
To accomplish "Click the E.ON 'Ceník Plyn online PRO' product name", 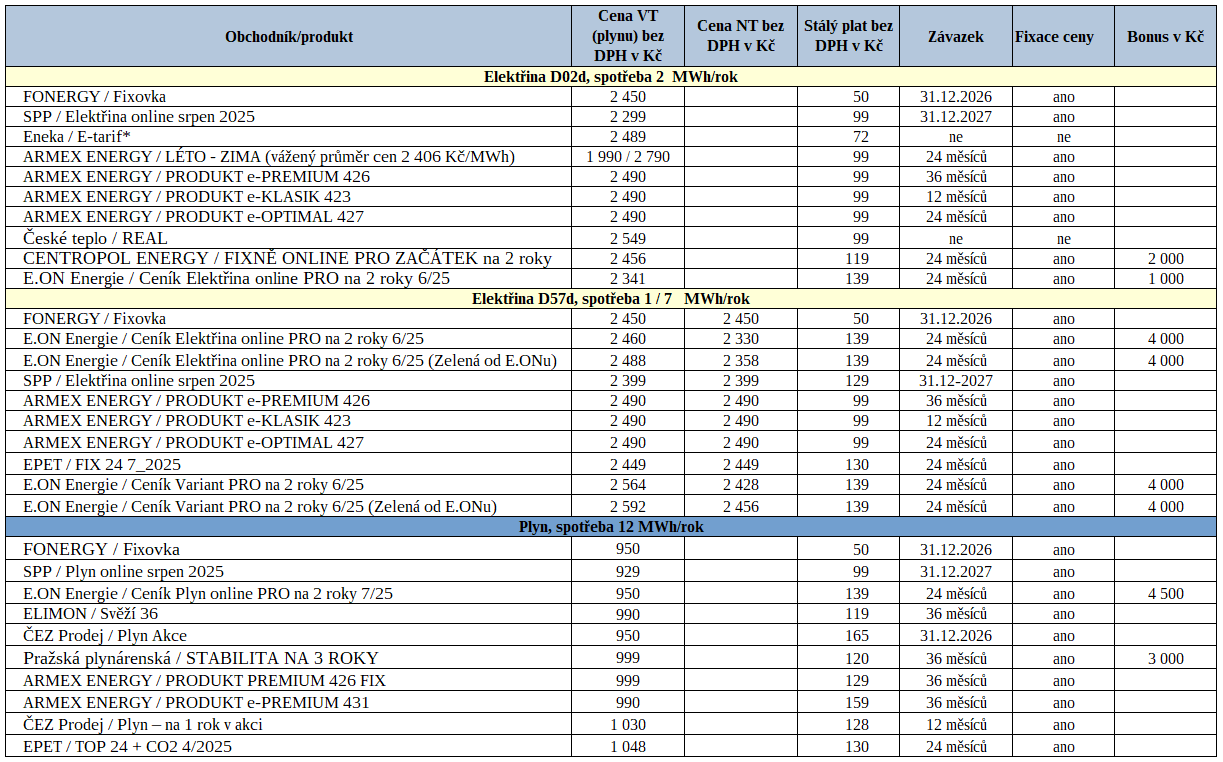I will click(x=208, y=593).
